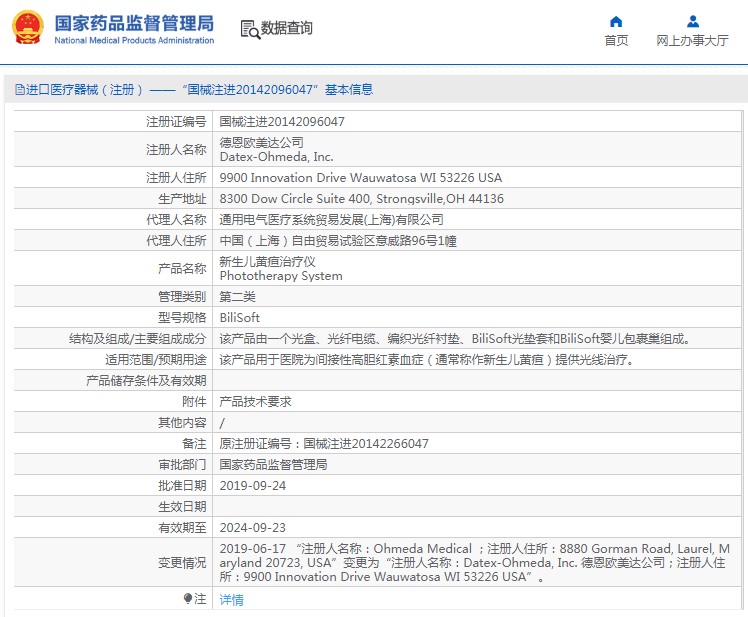Image resolution: width=748 pixels, height=617 pixels.
Task: Click the 有效期至 label
Action: coord(182,528)
